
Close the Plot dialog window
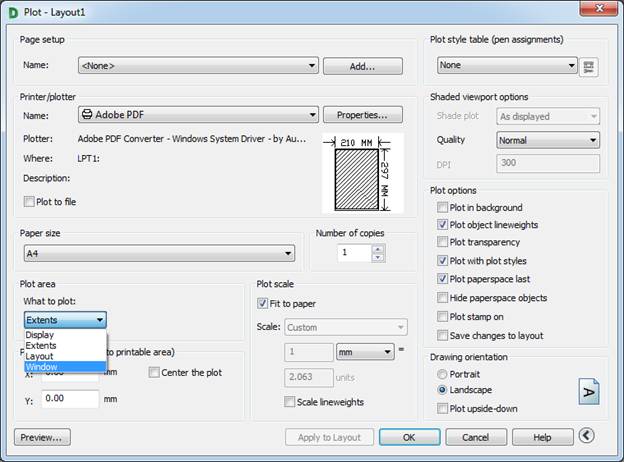click(x=599, y=8)
